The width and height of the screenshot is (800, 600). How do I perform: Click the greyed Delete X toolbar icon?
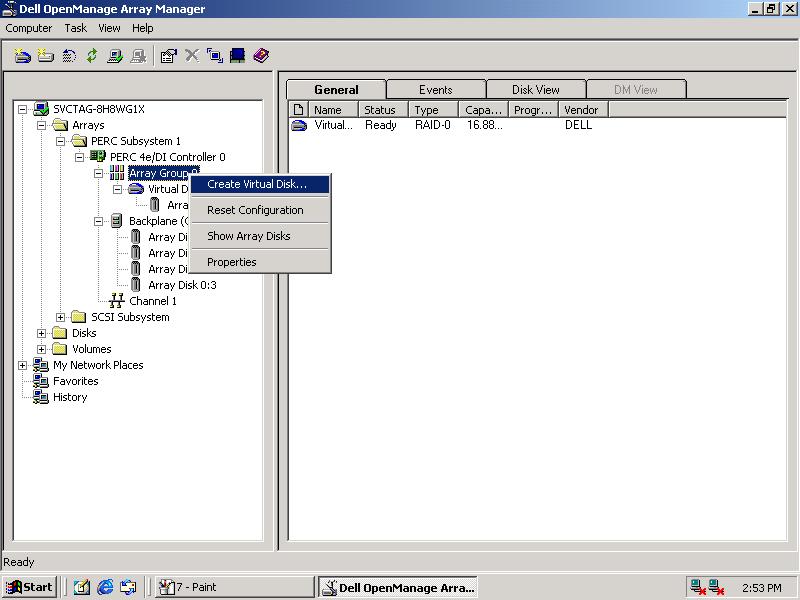pyautogui.click(x=192, y=55)
